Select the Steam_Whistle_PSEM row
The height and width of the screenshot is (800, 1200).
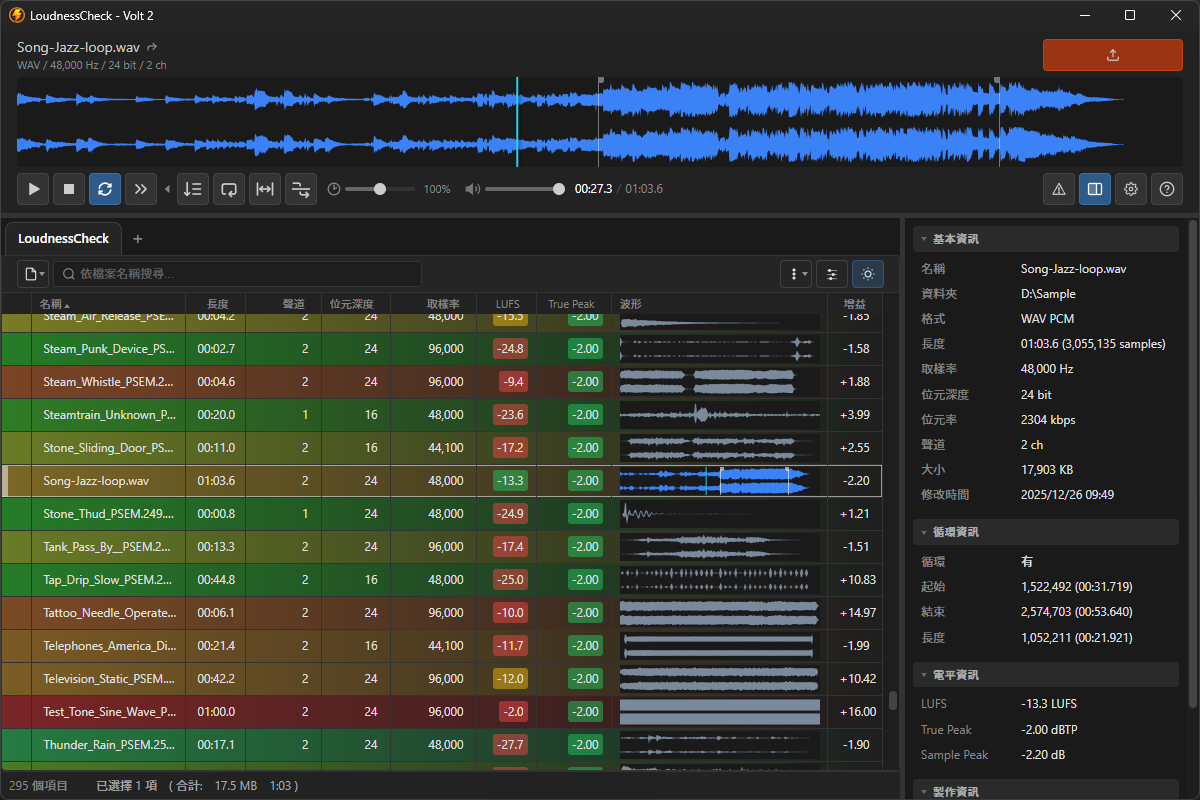[442, 382]
